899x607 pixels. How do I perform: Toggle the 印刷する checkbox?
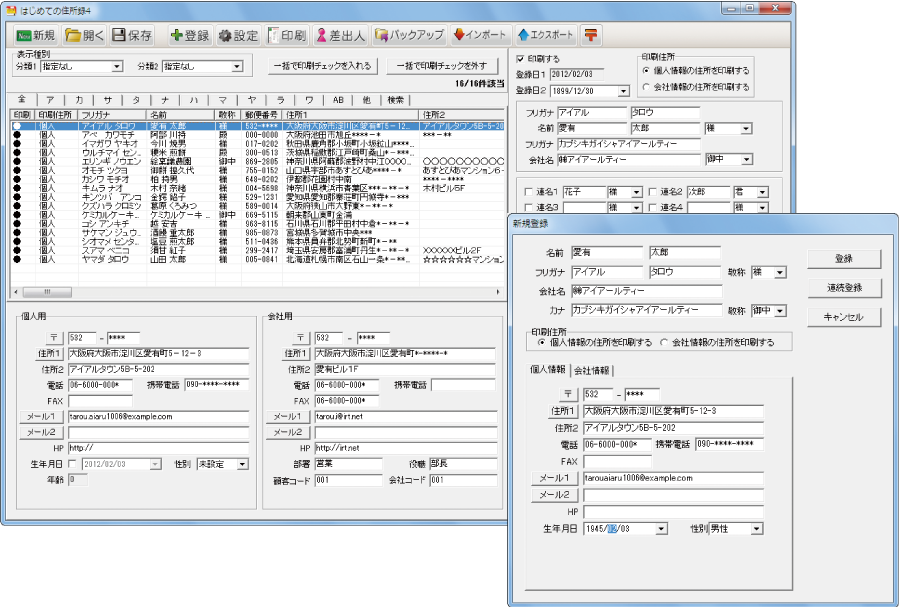click(x=520, y=59)
